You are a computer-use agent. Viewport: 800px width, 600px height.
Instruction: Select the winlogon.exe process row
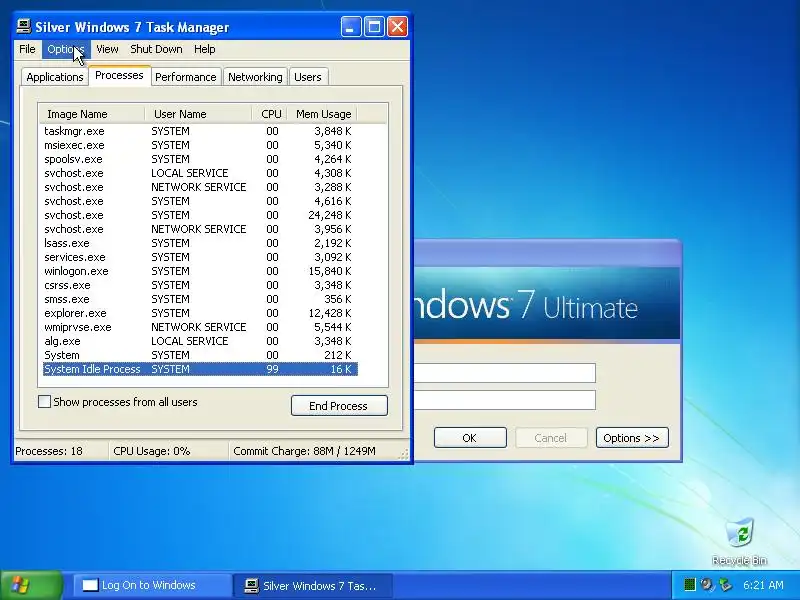(x=200, y=271)
